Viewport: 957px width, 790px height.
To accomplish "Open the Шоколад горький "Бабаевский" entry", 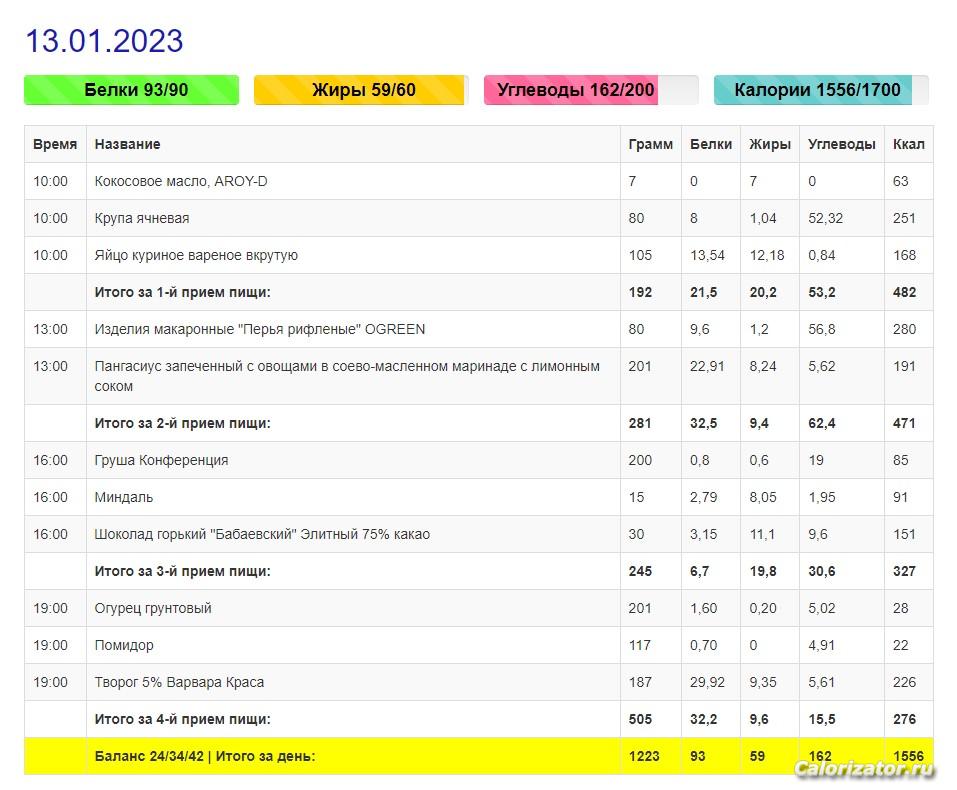I will coord(262,534).
